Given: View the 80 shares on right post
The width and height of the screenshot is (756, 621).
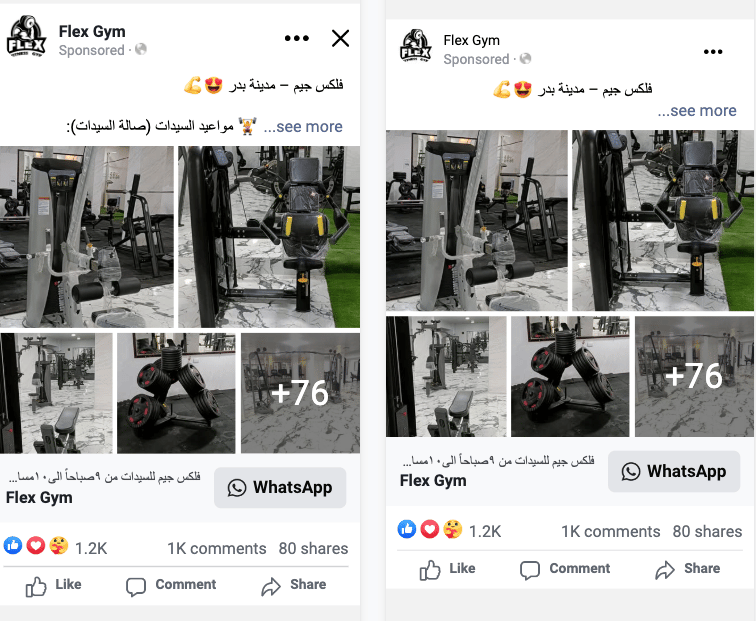Looking at the screenshot, I should pos(707,531).
